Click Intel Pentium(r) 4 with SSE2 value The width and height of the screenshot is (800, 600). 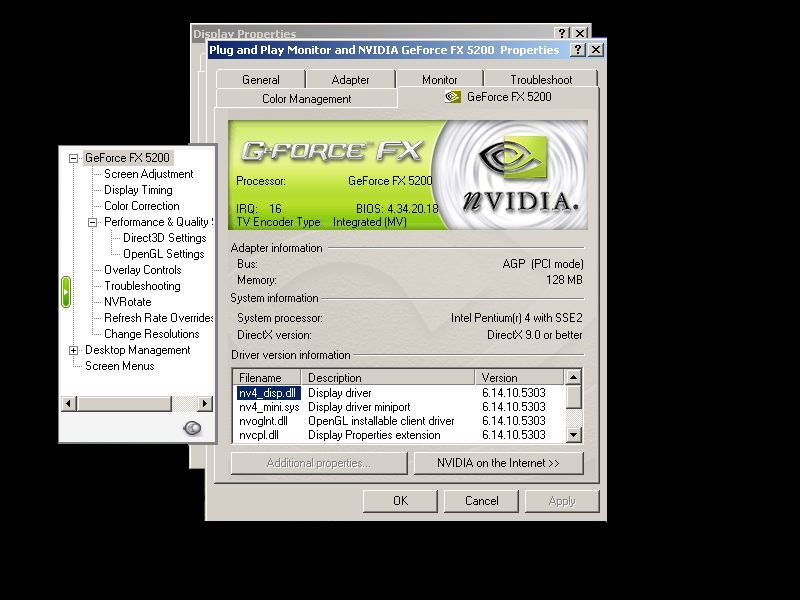516,318
